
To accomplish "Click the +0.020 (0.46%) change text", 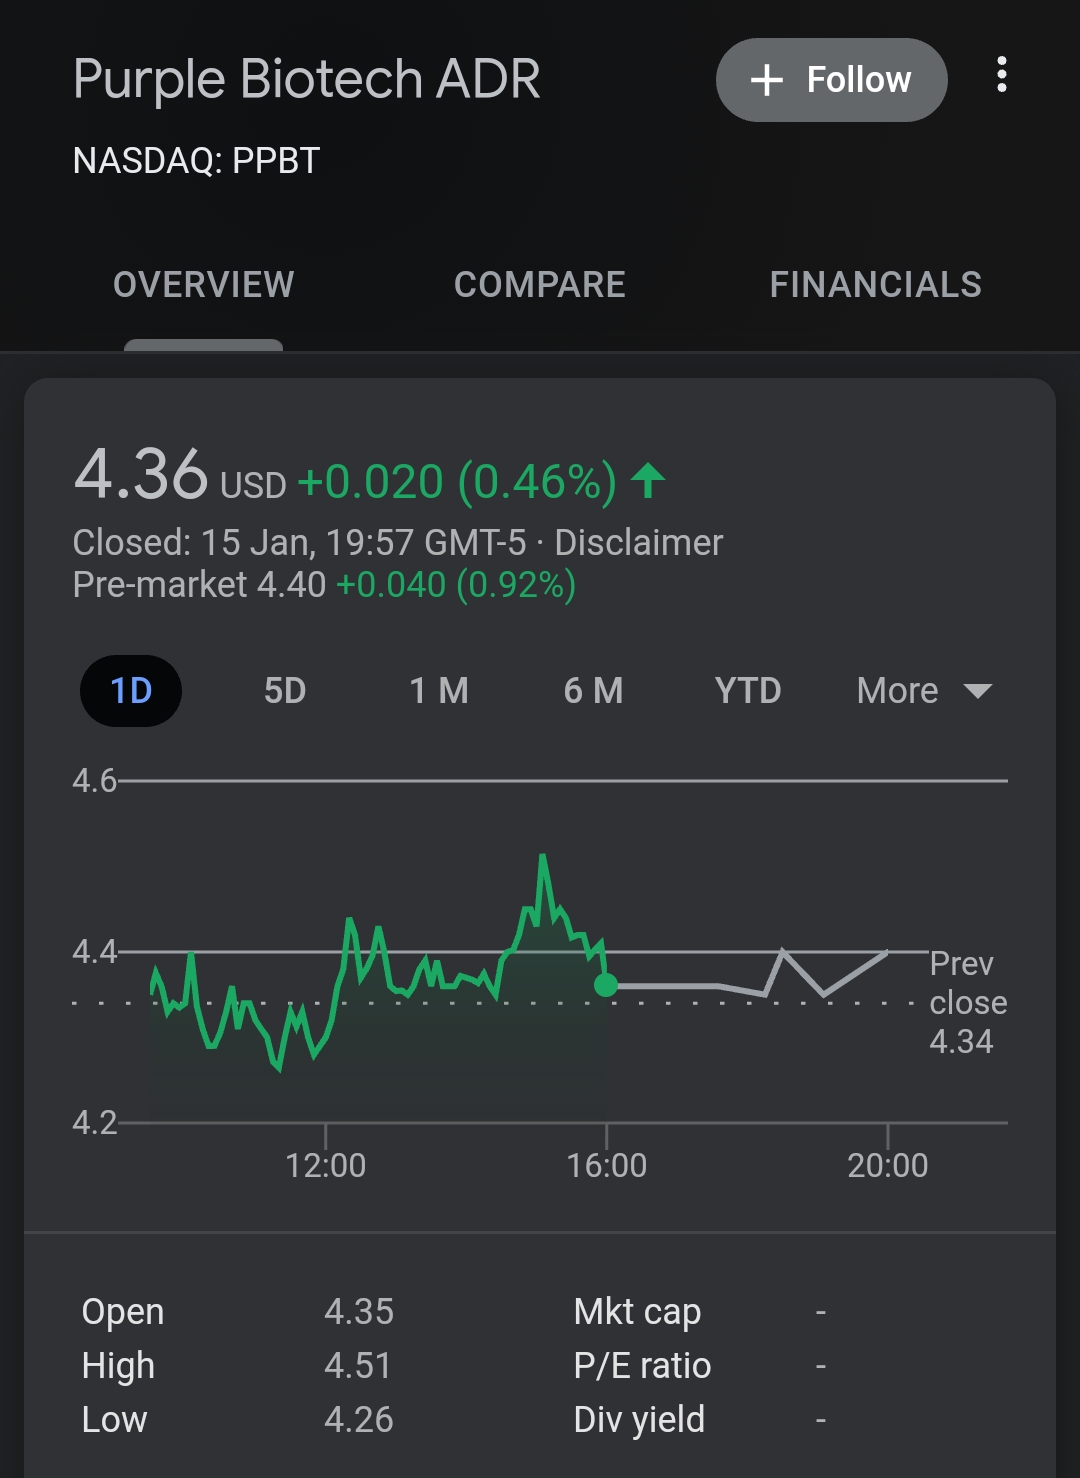I will tap(457, 482).
